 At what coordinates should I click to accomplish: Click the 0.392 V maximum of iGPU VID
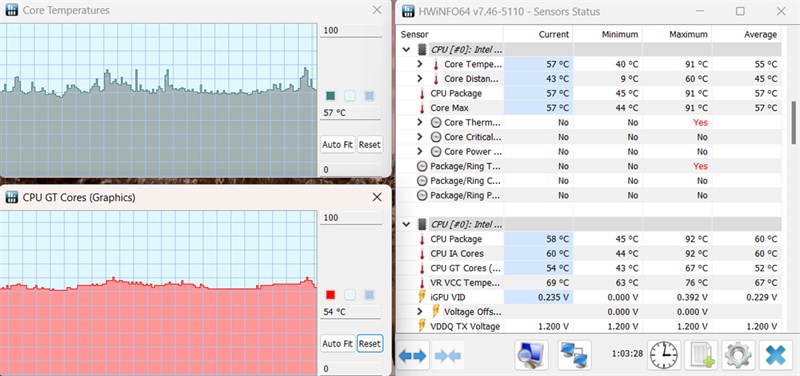tap(692, 297)
